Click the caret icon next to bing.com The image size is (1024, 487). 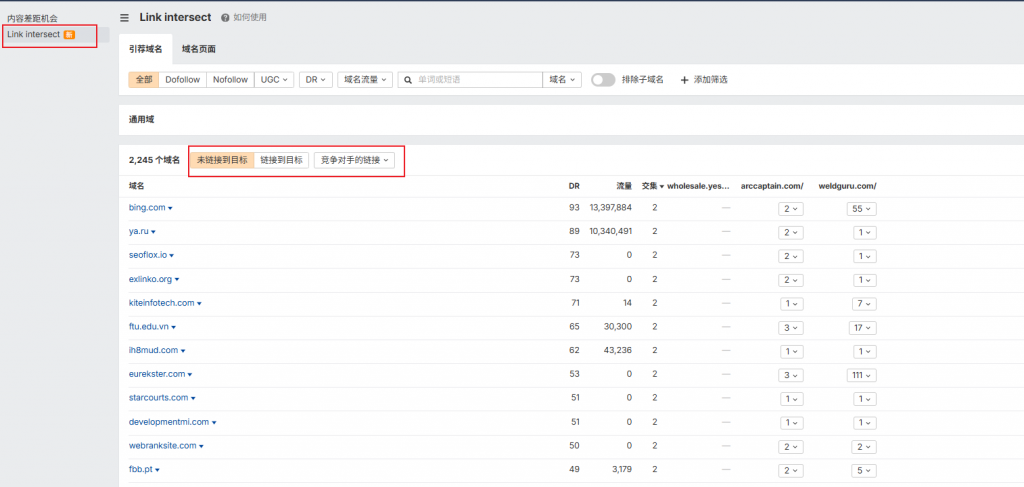pyautogui.click(x=170, y=208)
